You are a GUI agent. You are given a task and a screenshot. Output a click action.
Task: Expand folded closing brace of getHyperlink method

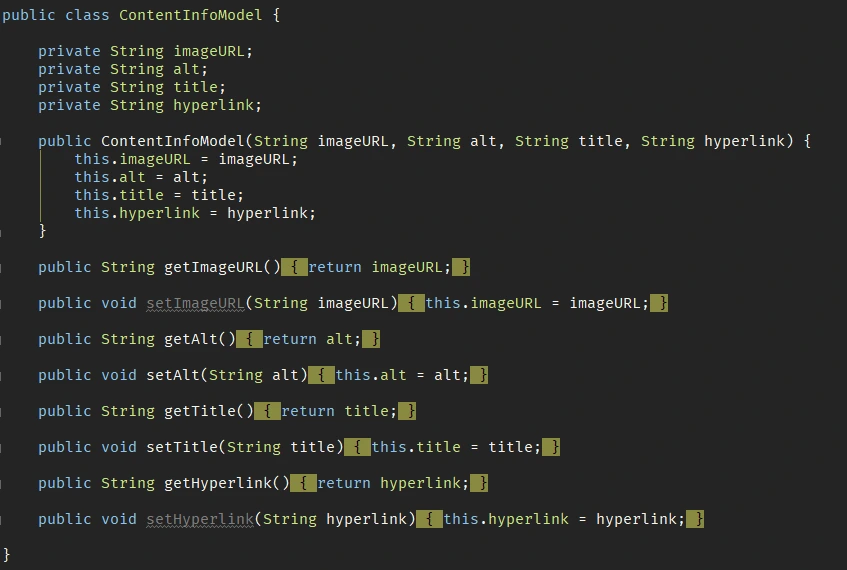[x=479, y=483]
